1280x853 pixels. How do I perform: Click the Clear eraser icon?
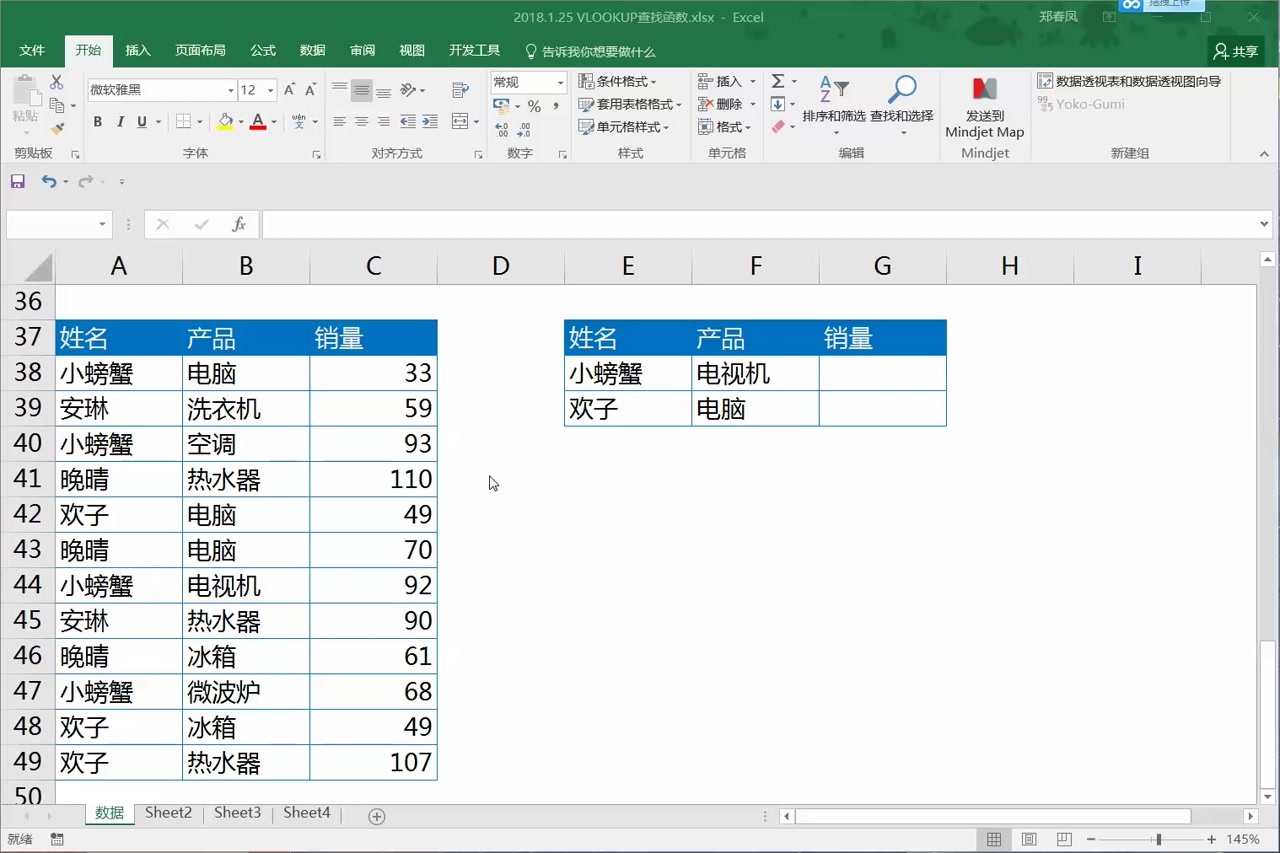pyautogui.click(x=778, y=127)
